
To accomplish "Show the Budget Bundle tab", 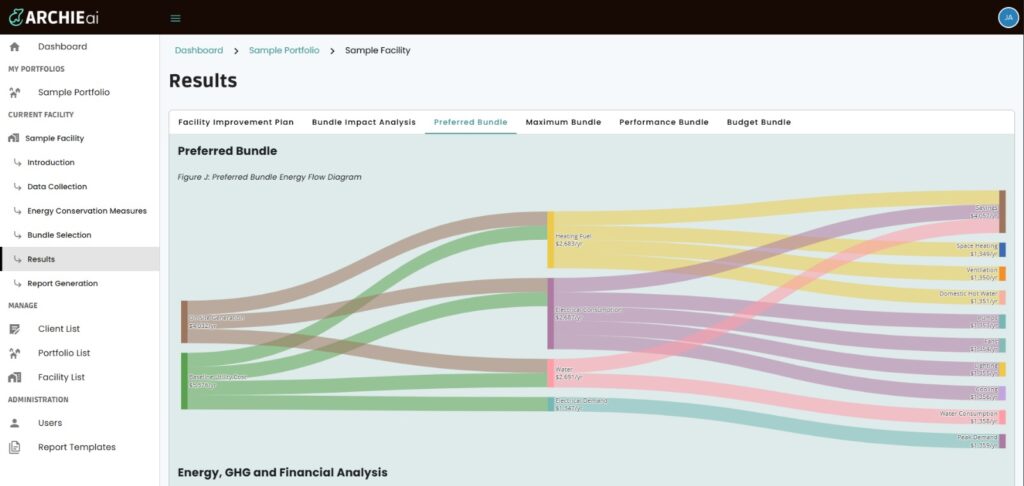I will (x=758, y=122).
